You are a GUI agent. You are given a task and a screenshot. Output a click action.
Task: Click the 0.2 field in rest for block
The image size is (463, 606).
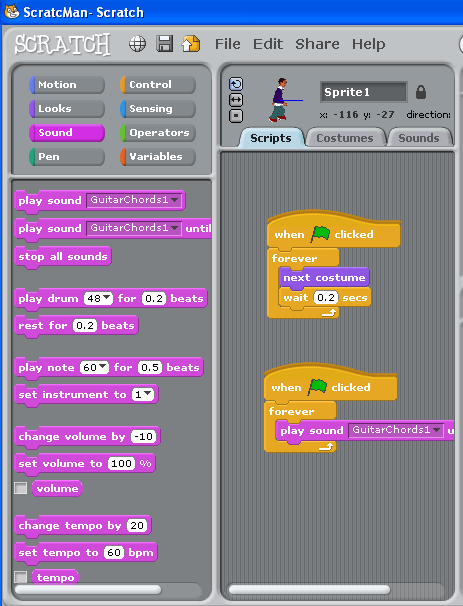85,325
